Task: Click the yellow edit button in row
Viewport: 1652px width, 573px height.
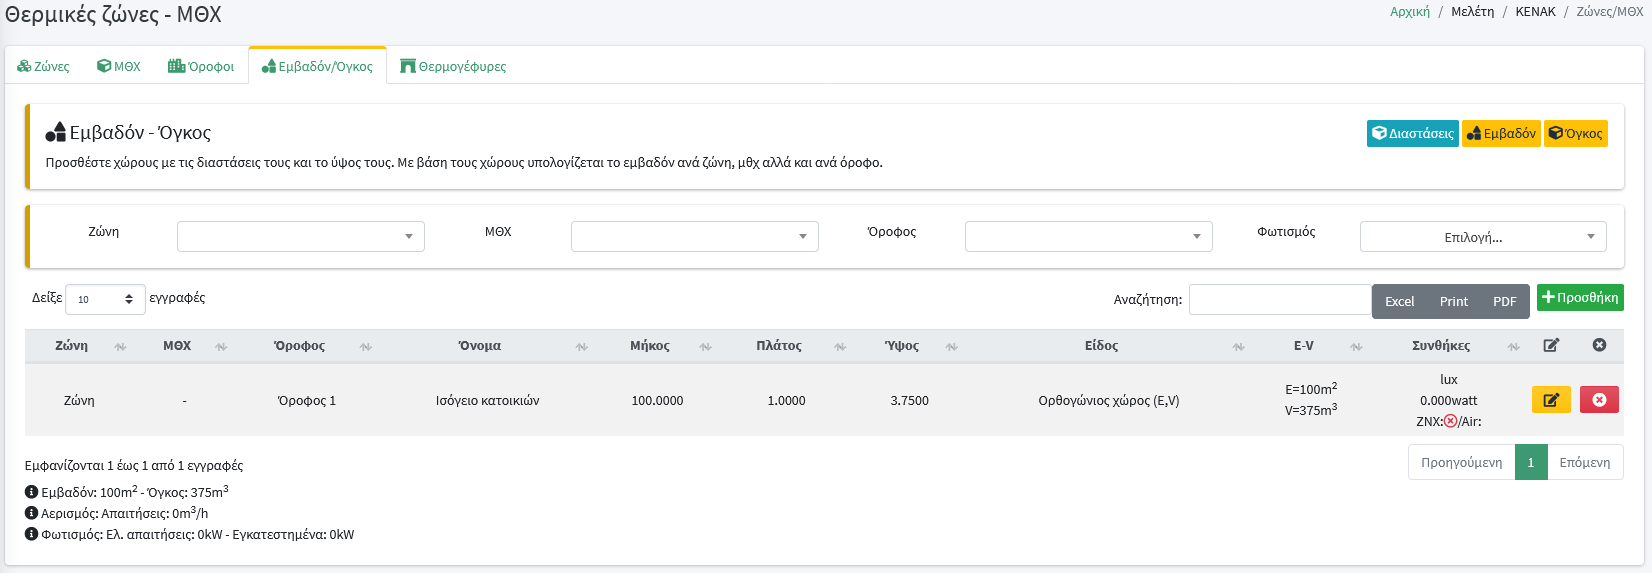Action: (x=1550, y=400)
